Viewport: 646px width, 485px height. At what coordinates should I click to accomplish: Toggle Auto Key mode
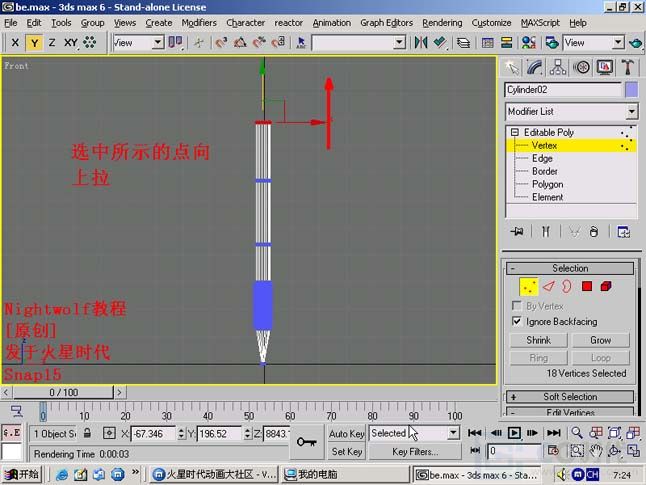coord(346,433)
